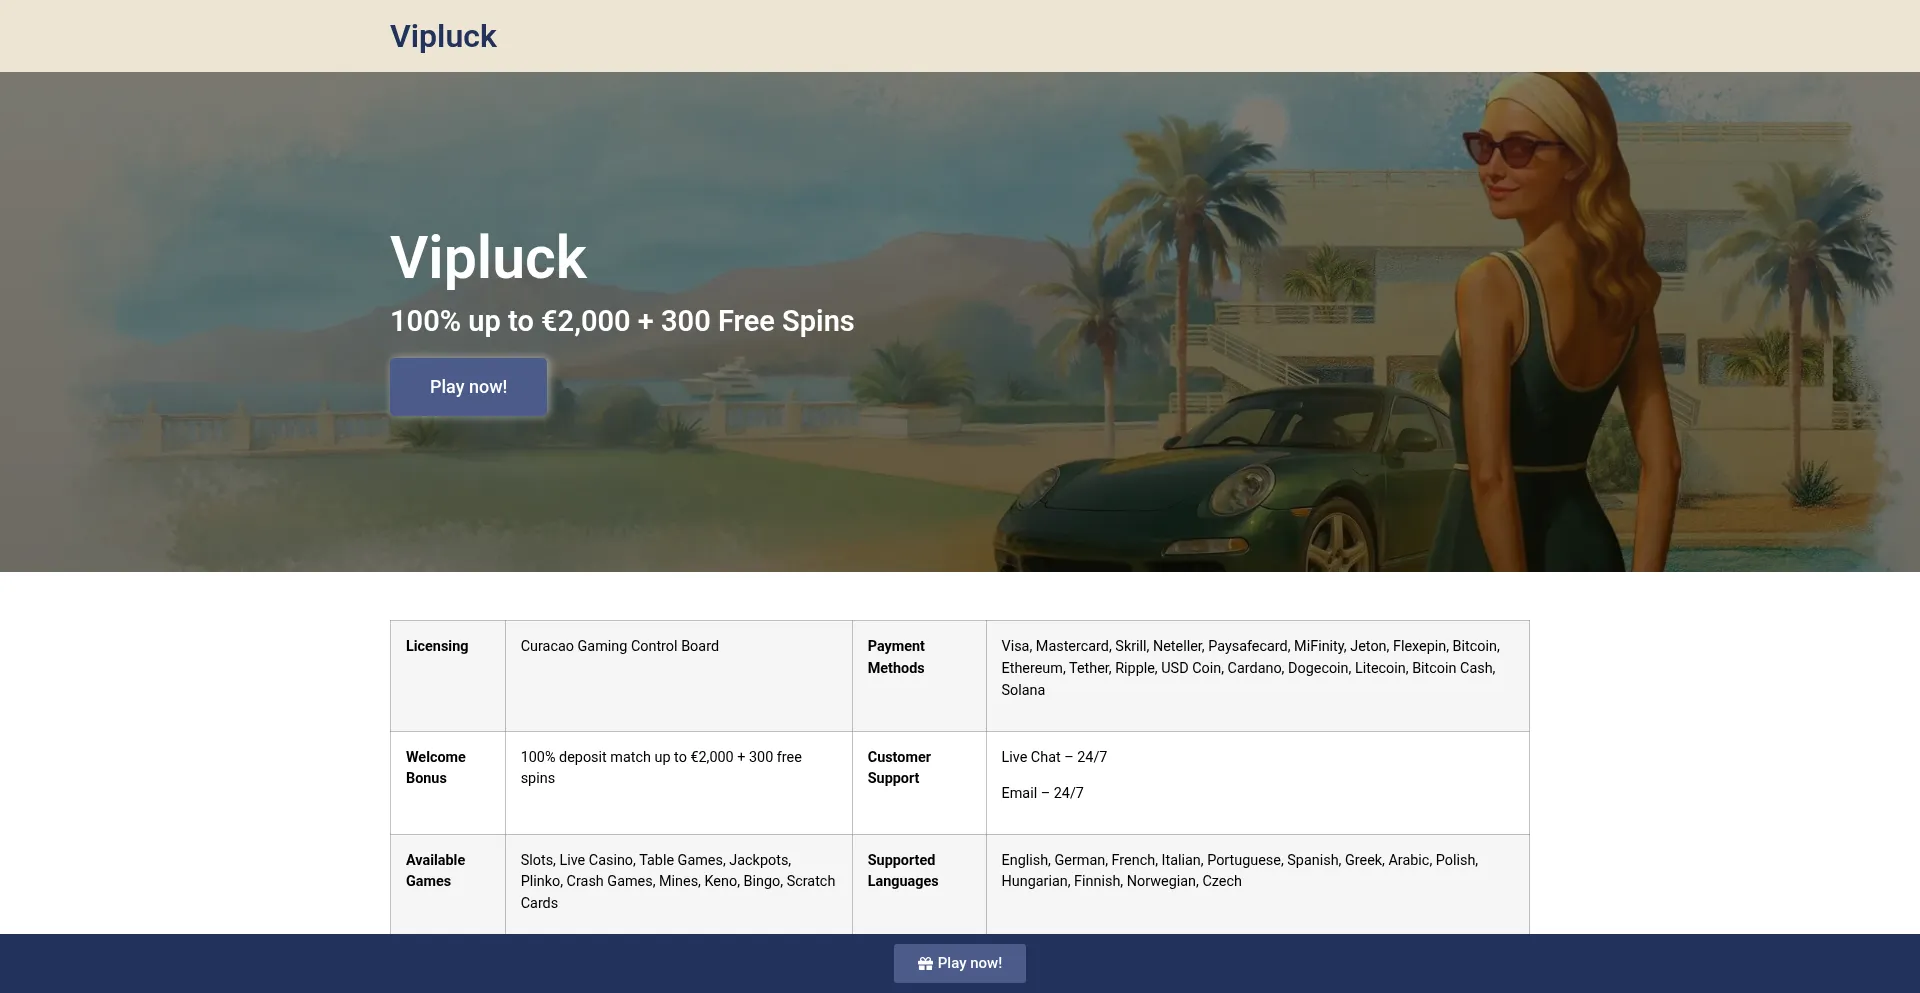
Task: Select the '100% up to €2,000 + 300 Free Spins' text
Action: (622, 321)
